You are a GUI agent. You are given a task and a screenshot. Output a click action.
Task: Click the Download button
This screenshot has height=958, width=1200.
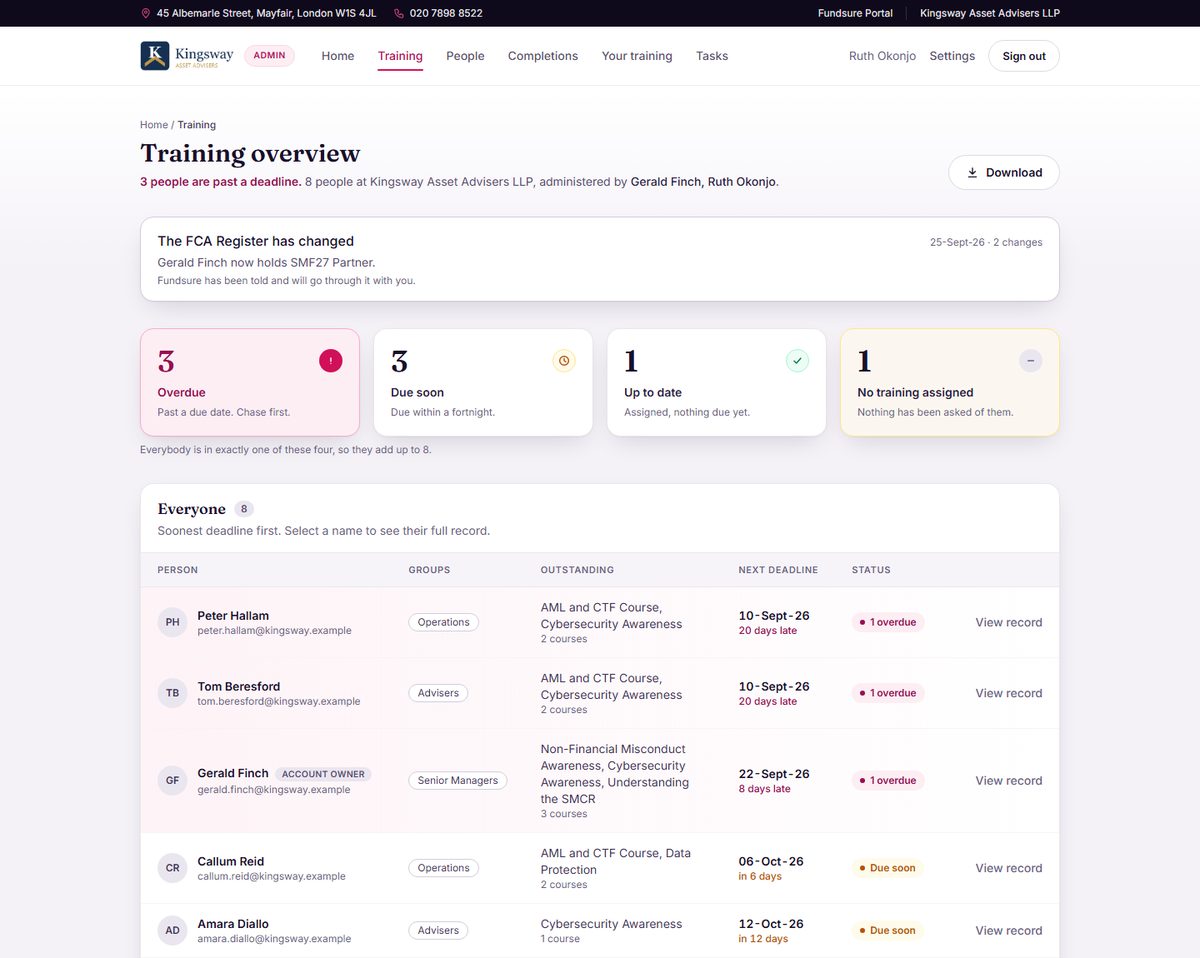pos(1004,172)
